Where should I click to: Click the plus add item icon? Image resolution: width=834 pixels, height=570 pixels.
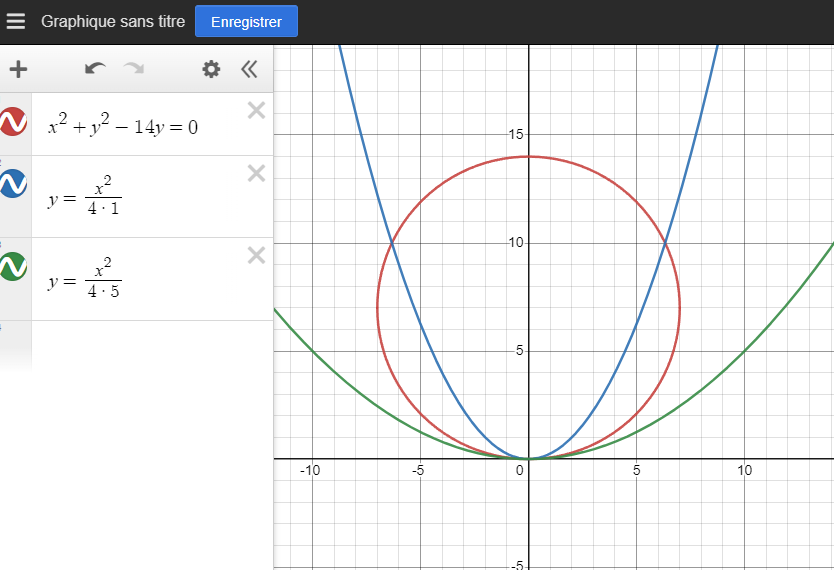pos(18,69)
